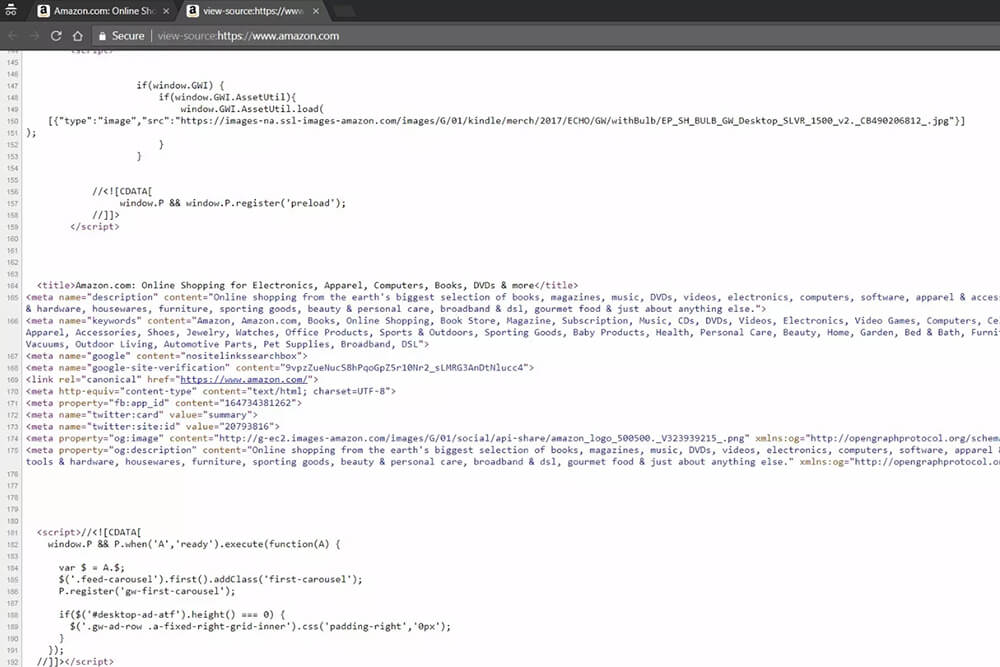
Task: Click the var $ = A.$; line
Action: (92, 568)
